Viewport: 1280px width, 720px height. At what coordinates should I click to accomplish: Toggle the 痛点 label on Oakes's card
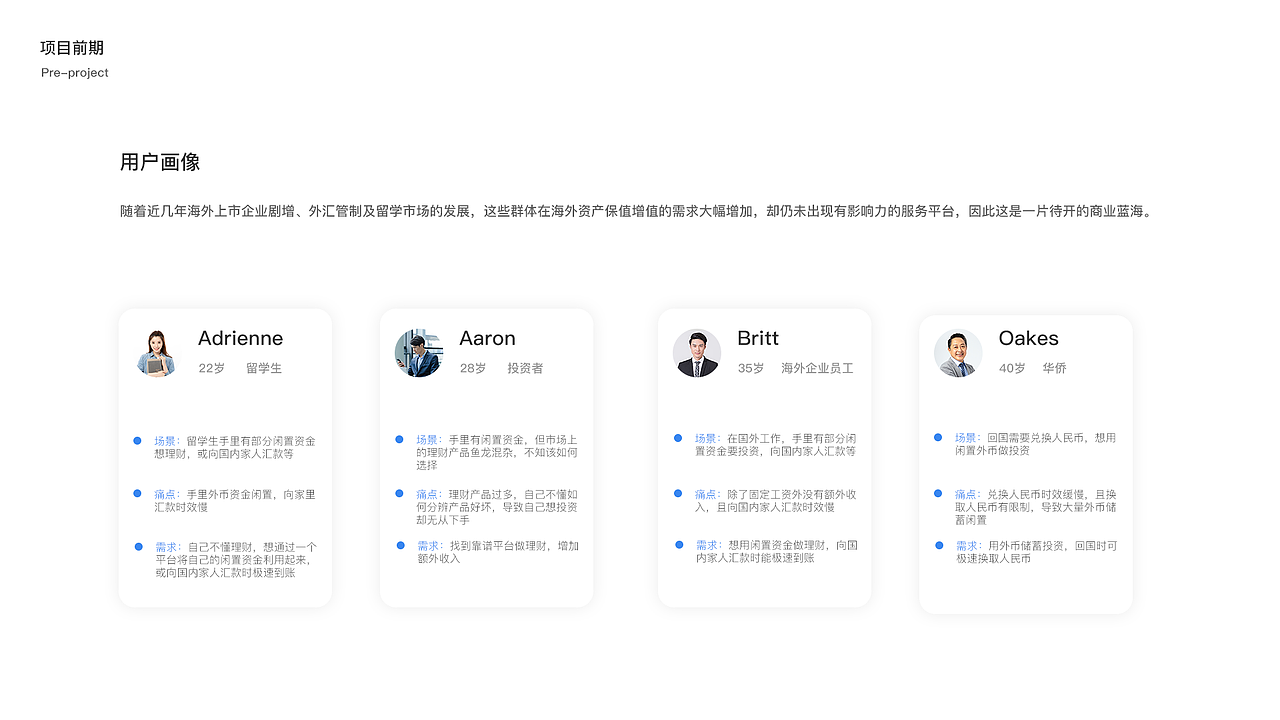966,492
